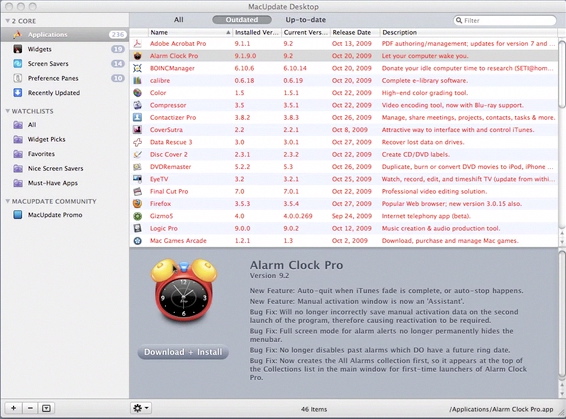566x419 pixels.
Task: Switch to the Up-to-date filter tab
Action: (x=305, y=20)
